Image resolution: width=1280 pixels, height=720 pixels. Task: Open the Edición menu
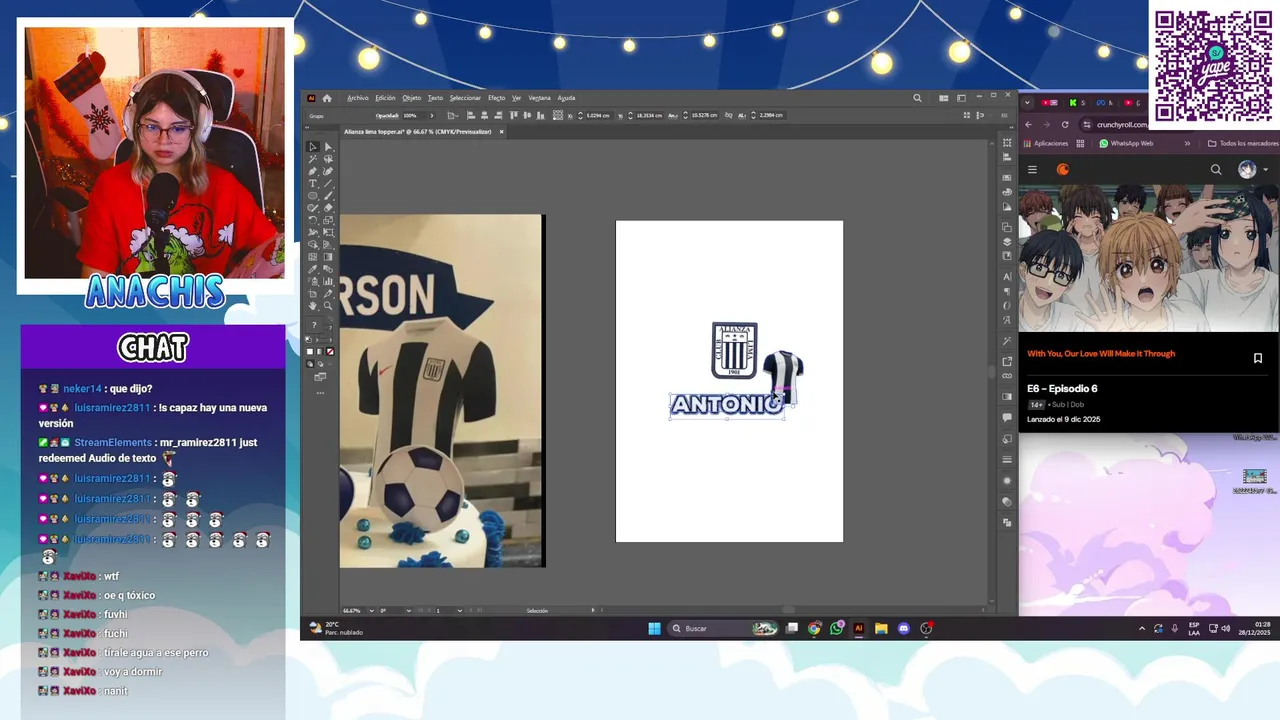pos(385,98)
